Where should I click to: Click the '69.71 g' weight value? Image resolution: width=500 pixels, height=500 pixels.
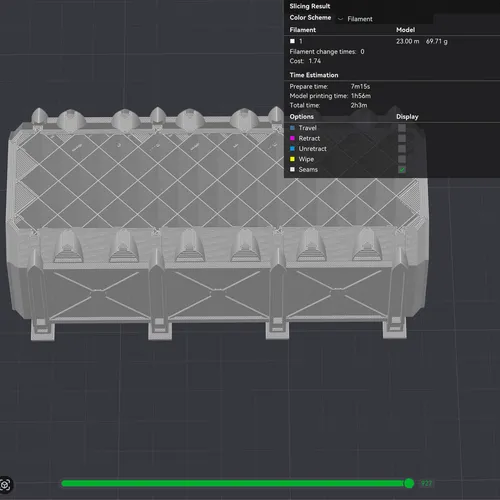point(437,41)
